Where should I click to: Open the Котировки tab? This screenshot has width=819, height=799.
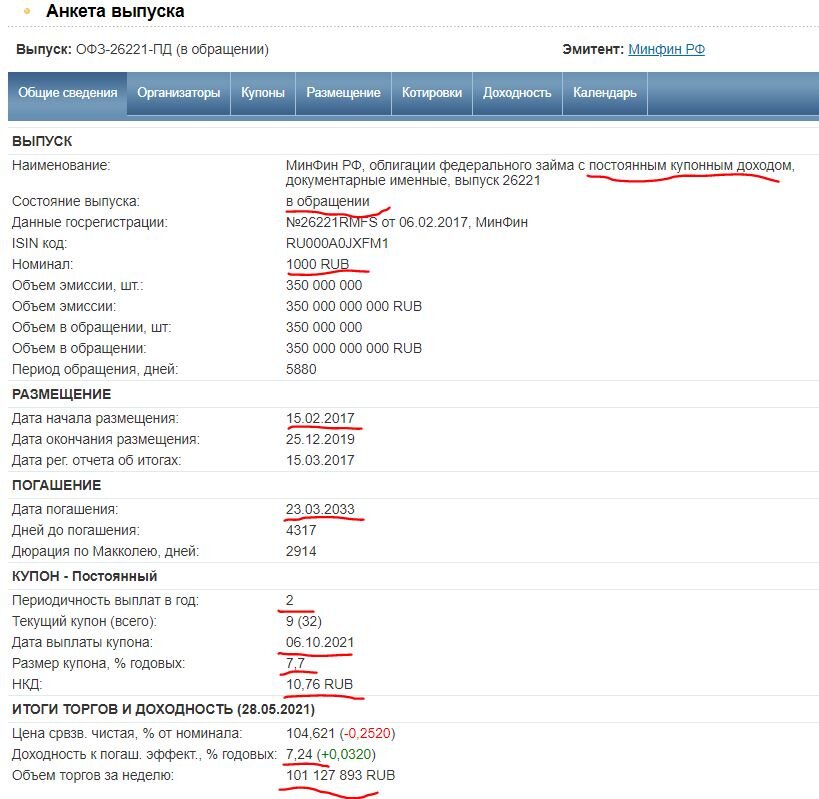[431, 91]
